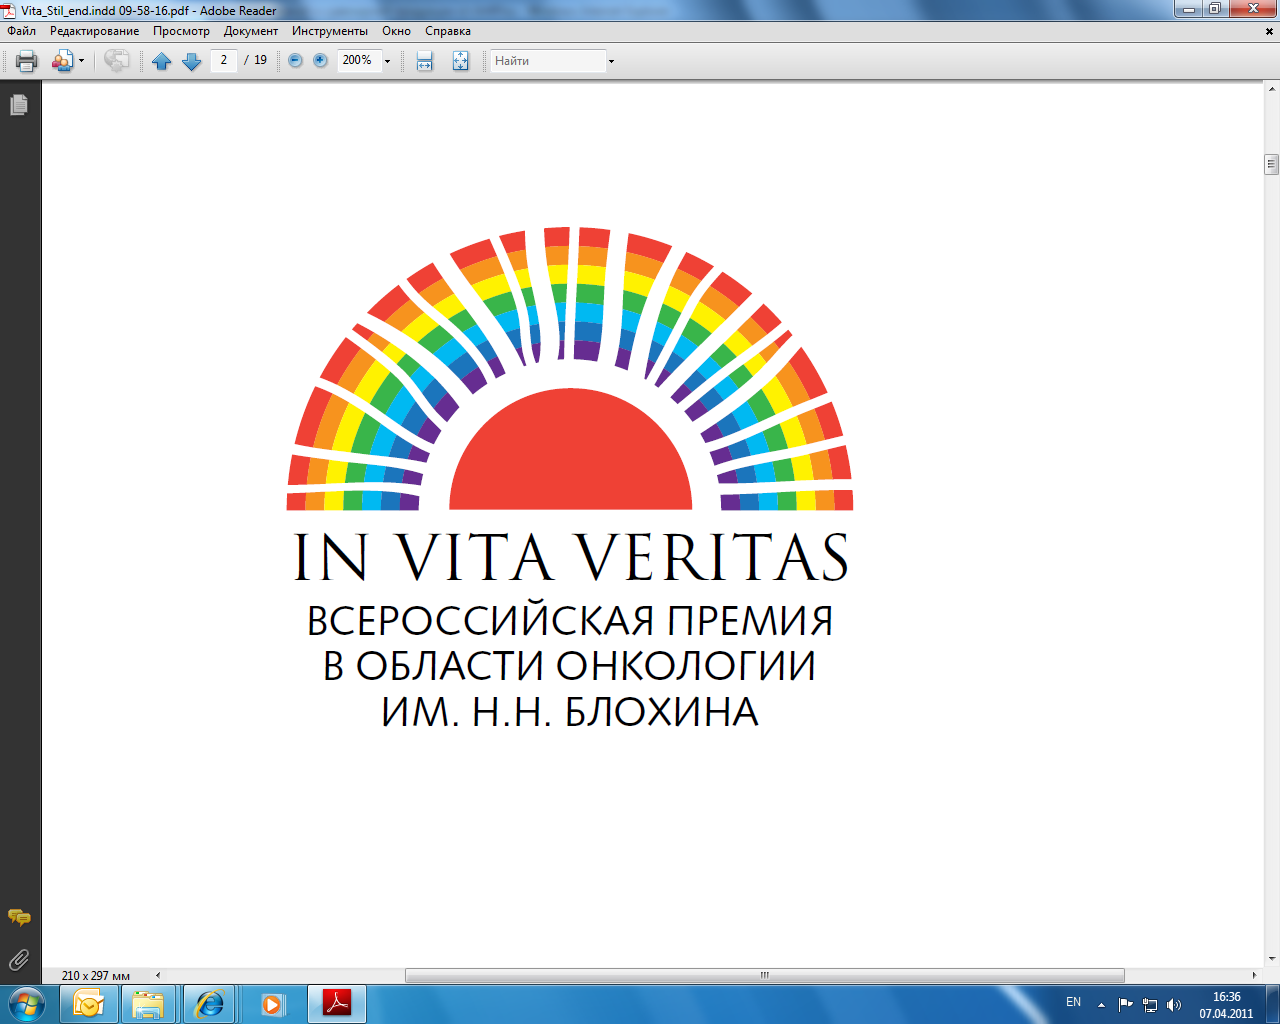Screen dimensions: 1280x1024
Task: Open the volume speaker tray icon
Action: pos(1174,1005)
